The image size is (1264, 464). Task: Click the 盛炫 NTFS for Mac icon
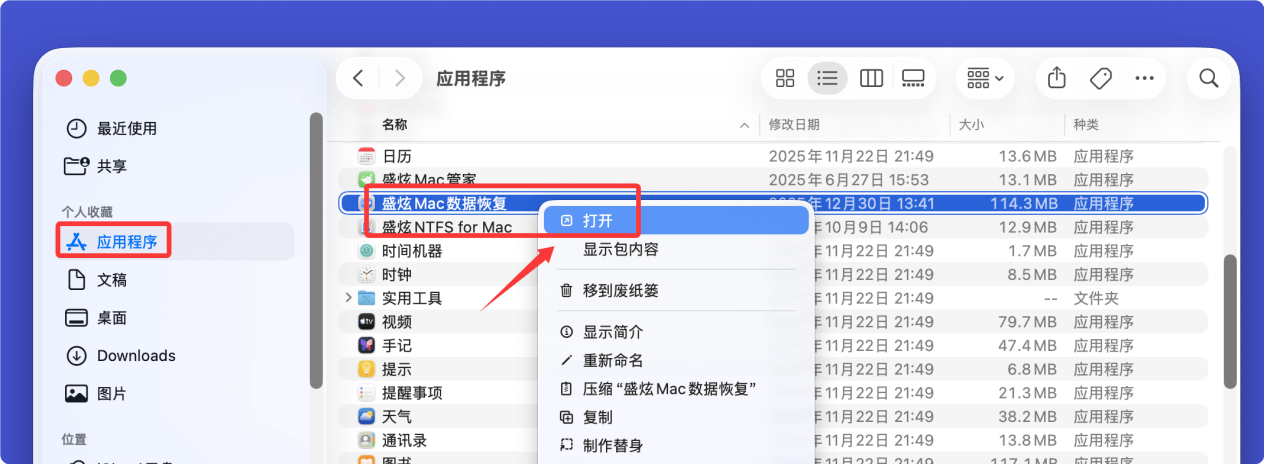pyautogui.click(x=366, y=227)
